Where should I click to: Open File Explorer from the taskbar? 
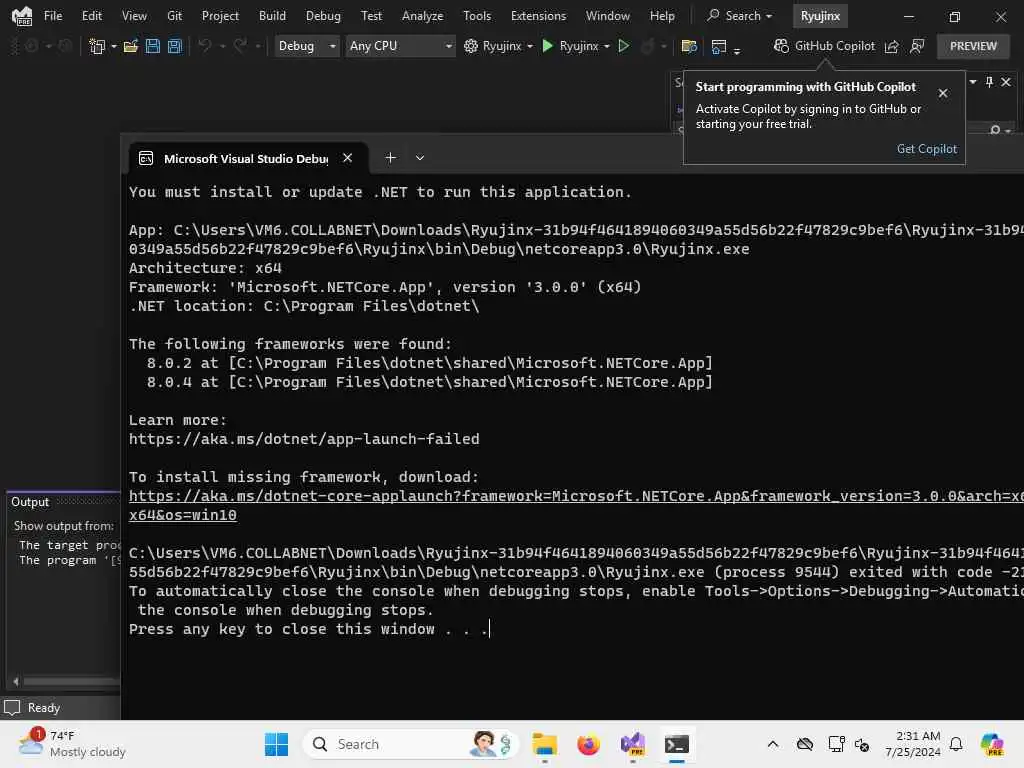click(544, 744)
